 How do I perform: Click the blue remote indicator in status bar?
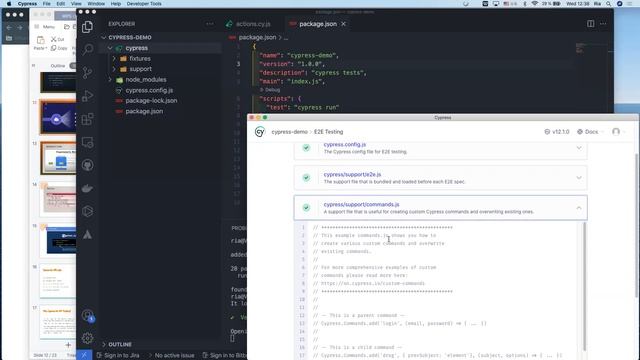84,355
